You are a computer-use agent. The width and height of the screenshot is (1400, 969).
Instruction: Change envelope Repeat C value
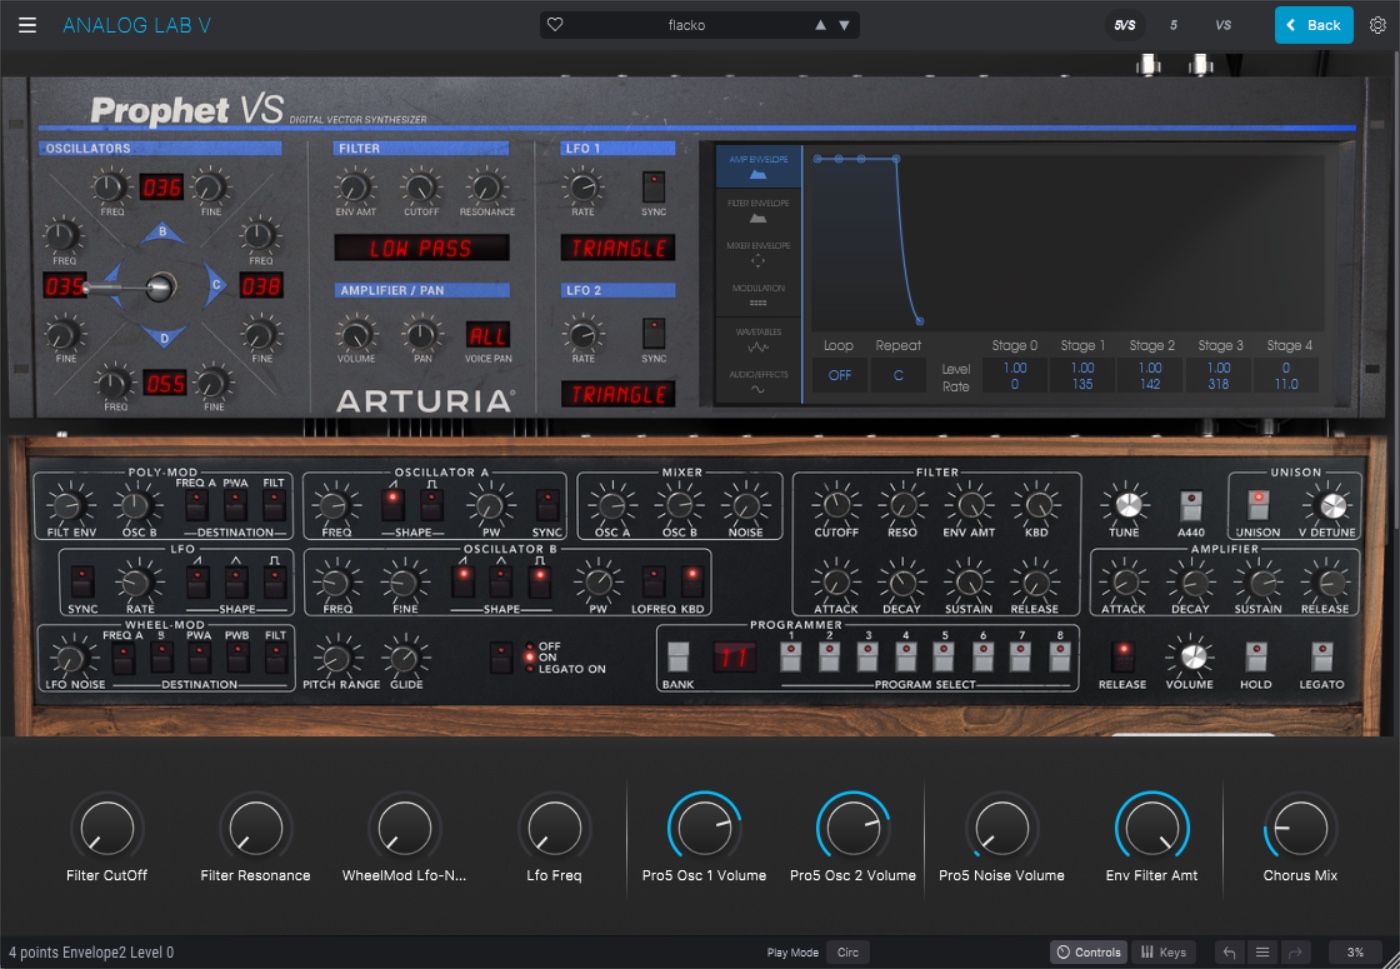click(x=897, y=375)
